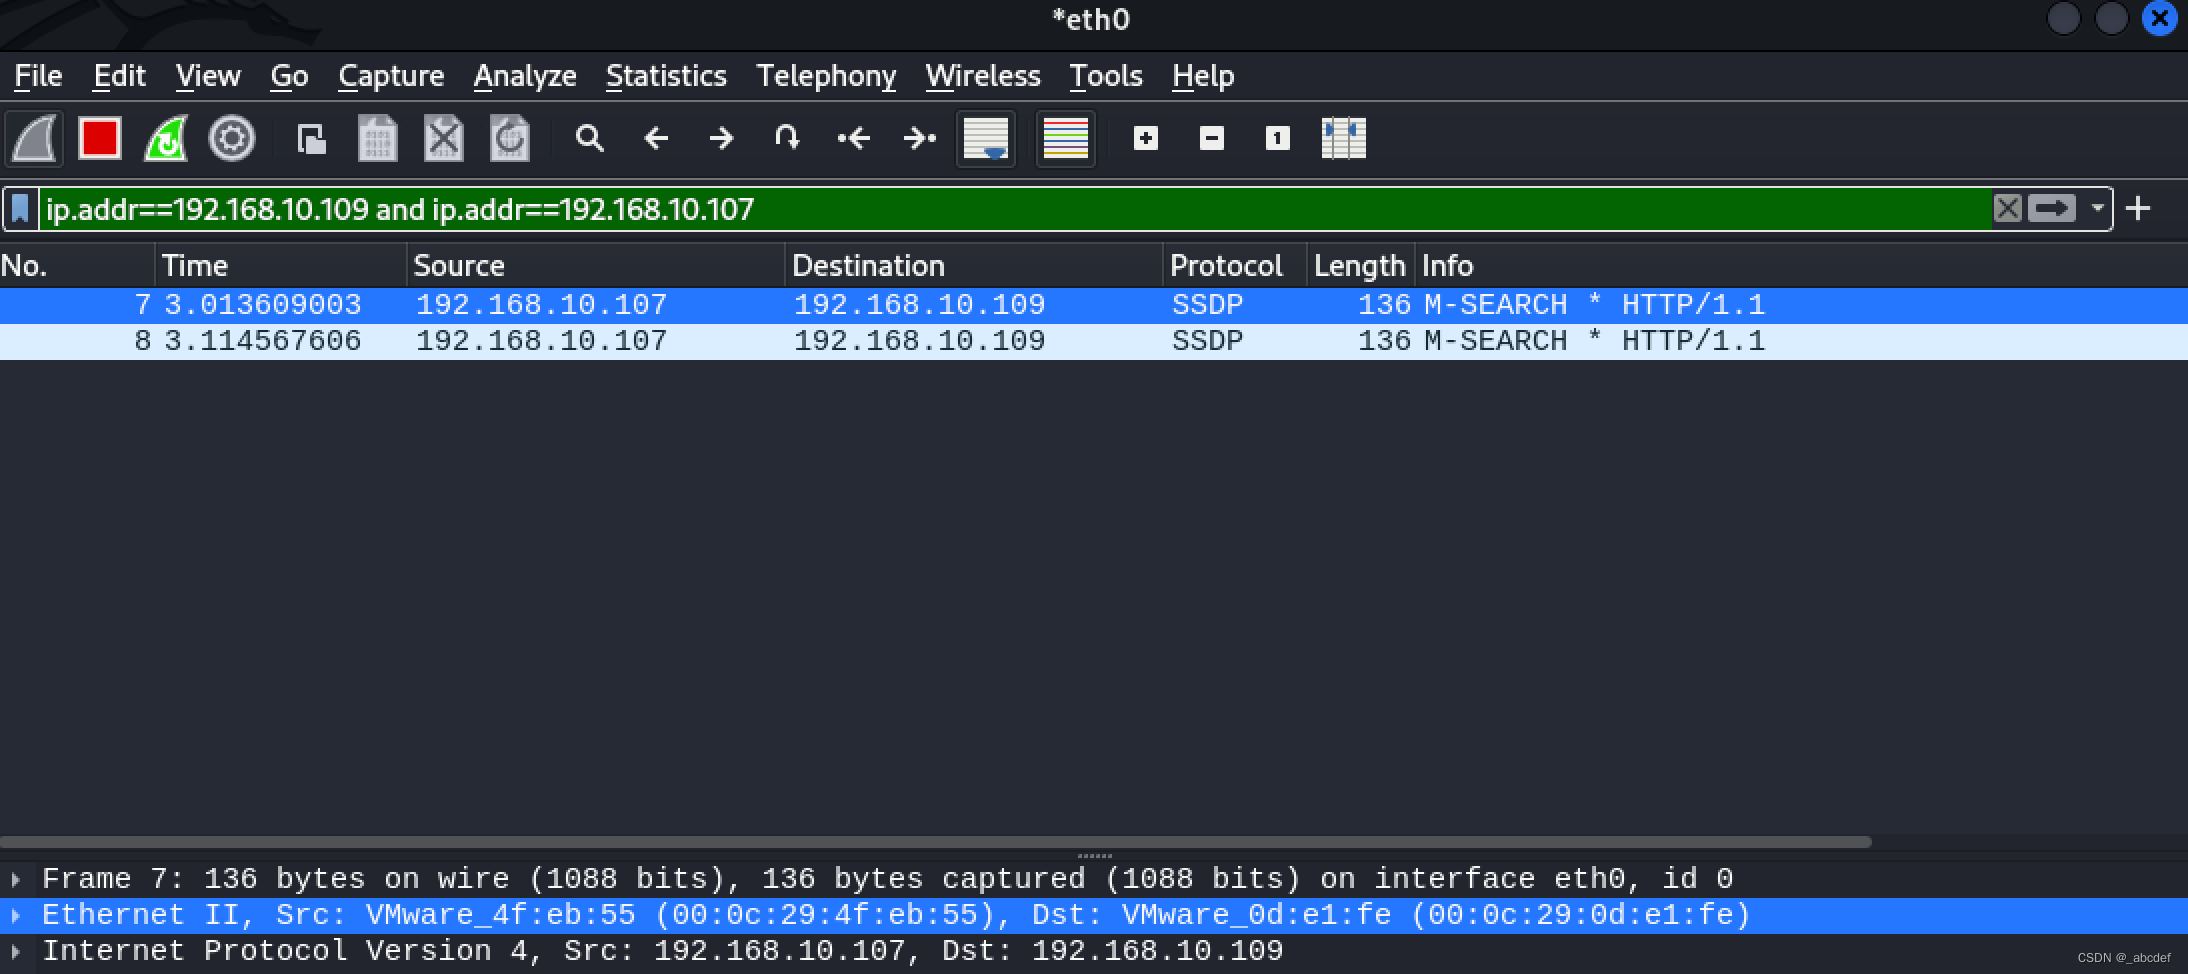Sort by the Protocol column header
This screenshot has height=974, width=2188.
click(1235, 266)
